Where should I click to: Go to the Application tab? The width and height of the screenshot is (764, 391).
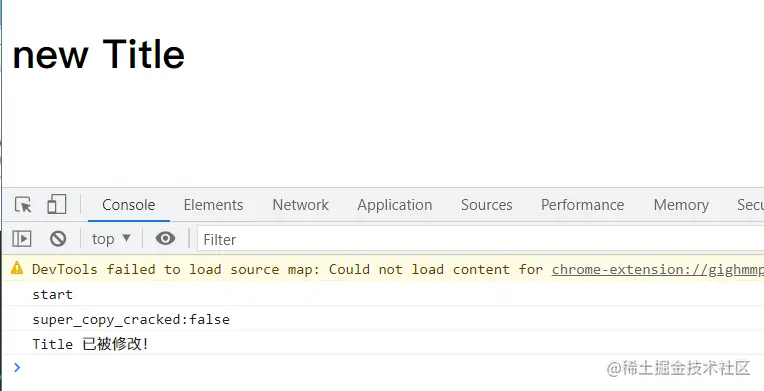tap(395, 205)
